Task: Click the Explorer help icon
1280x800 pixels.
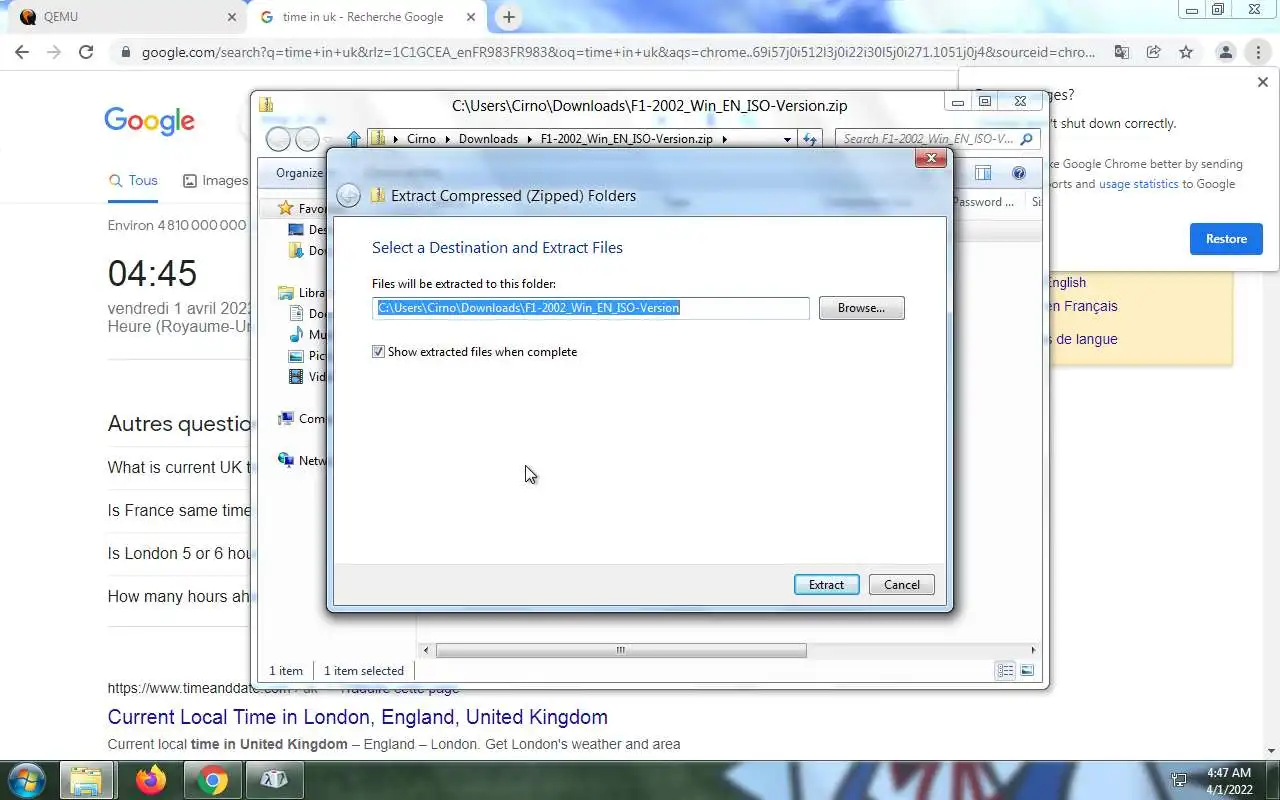Action: (1019, 173)
